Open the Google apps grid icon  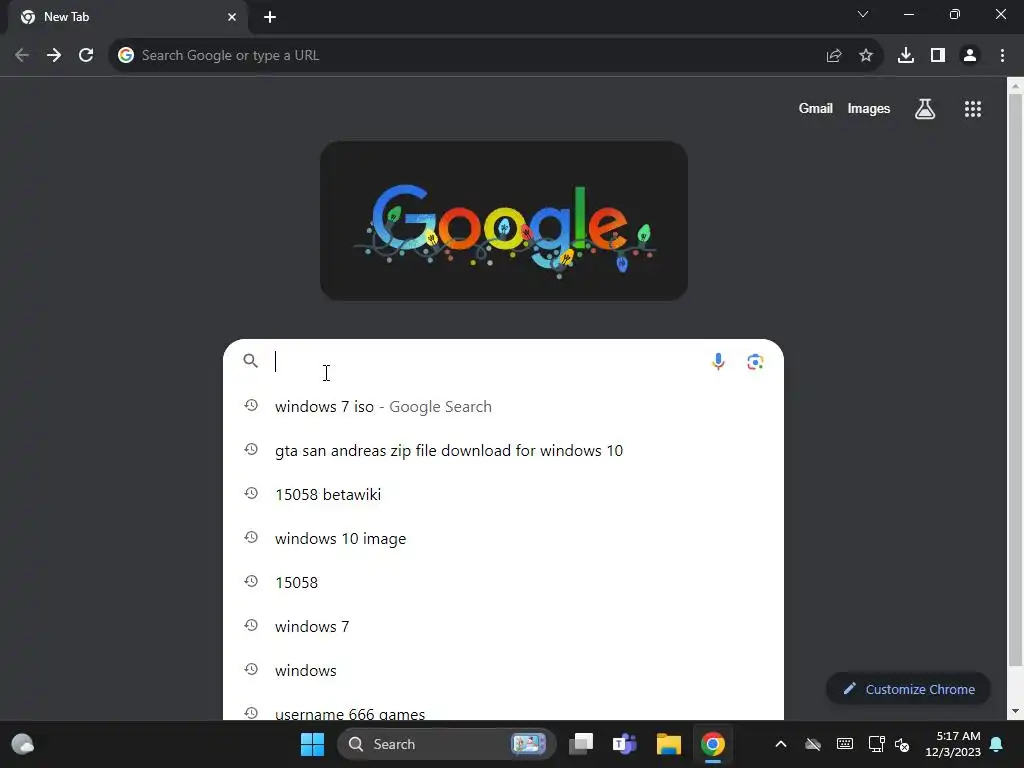(973, 109)
